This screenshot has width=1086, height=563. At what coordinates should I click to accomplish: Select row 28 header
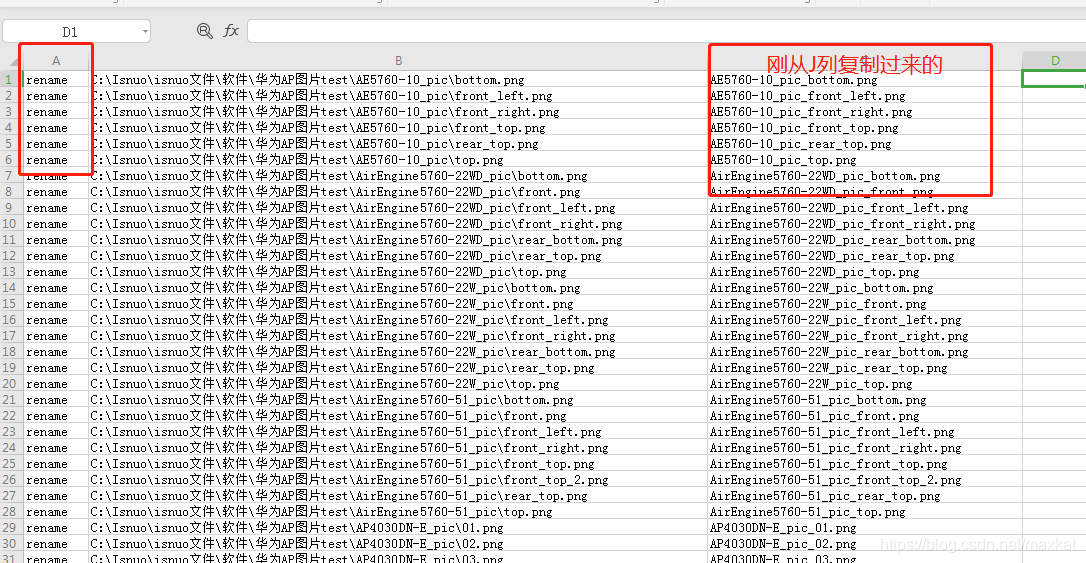pos(11,512)
